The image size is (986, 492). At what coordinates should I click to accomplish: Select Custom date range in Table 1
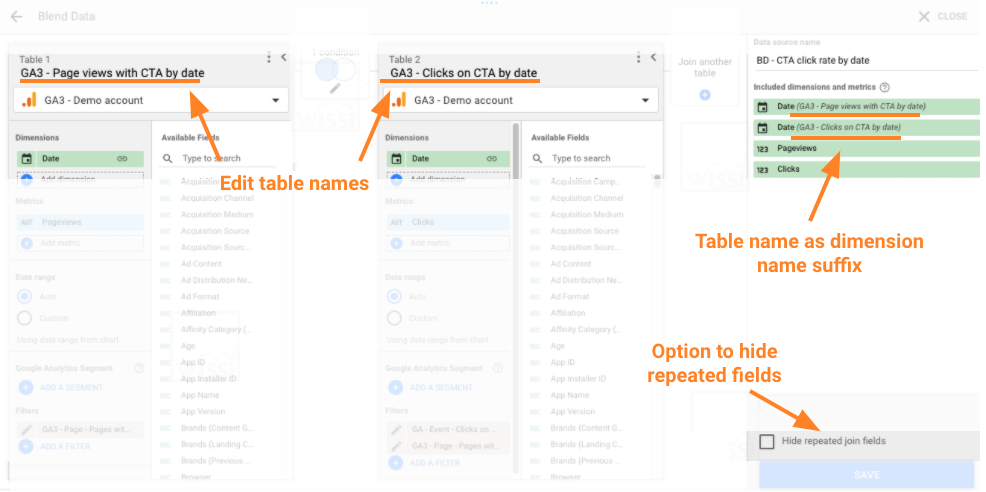point(25,318)
